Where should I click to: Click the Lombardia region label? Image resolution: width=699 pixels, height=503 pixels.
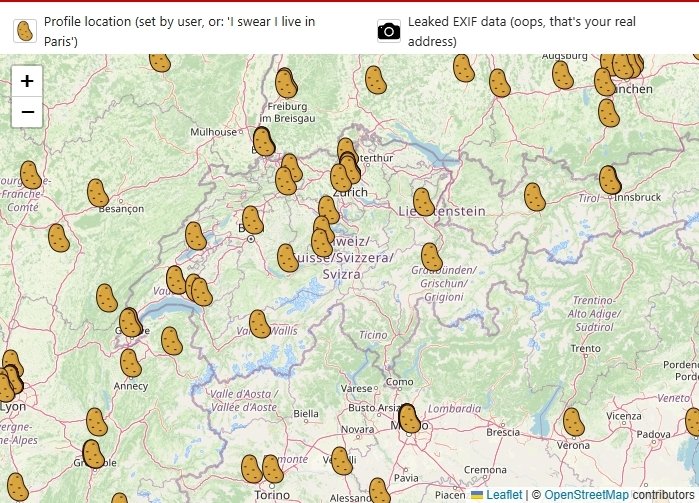(454, 408)
